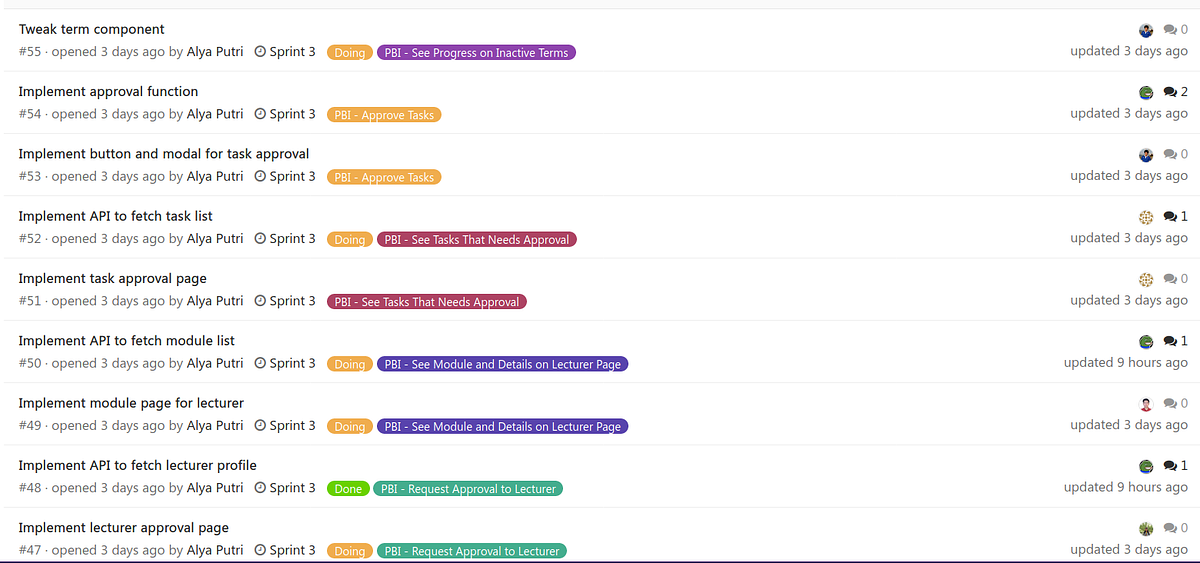The width and height of the screenshot is (1200, 563).
Task: Click the Doing label on issue #55
Action: (350, 53)
